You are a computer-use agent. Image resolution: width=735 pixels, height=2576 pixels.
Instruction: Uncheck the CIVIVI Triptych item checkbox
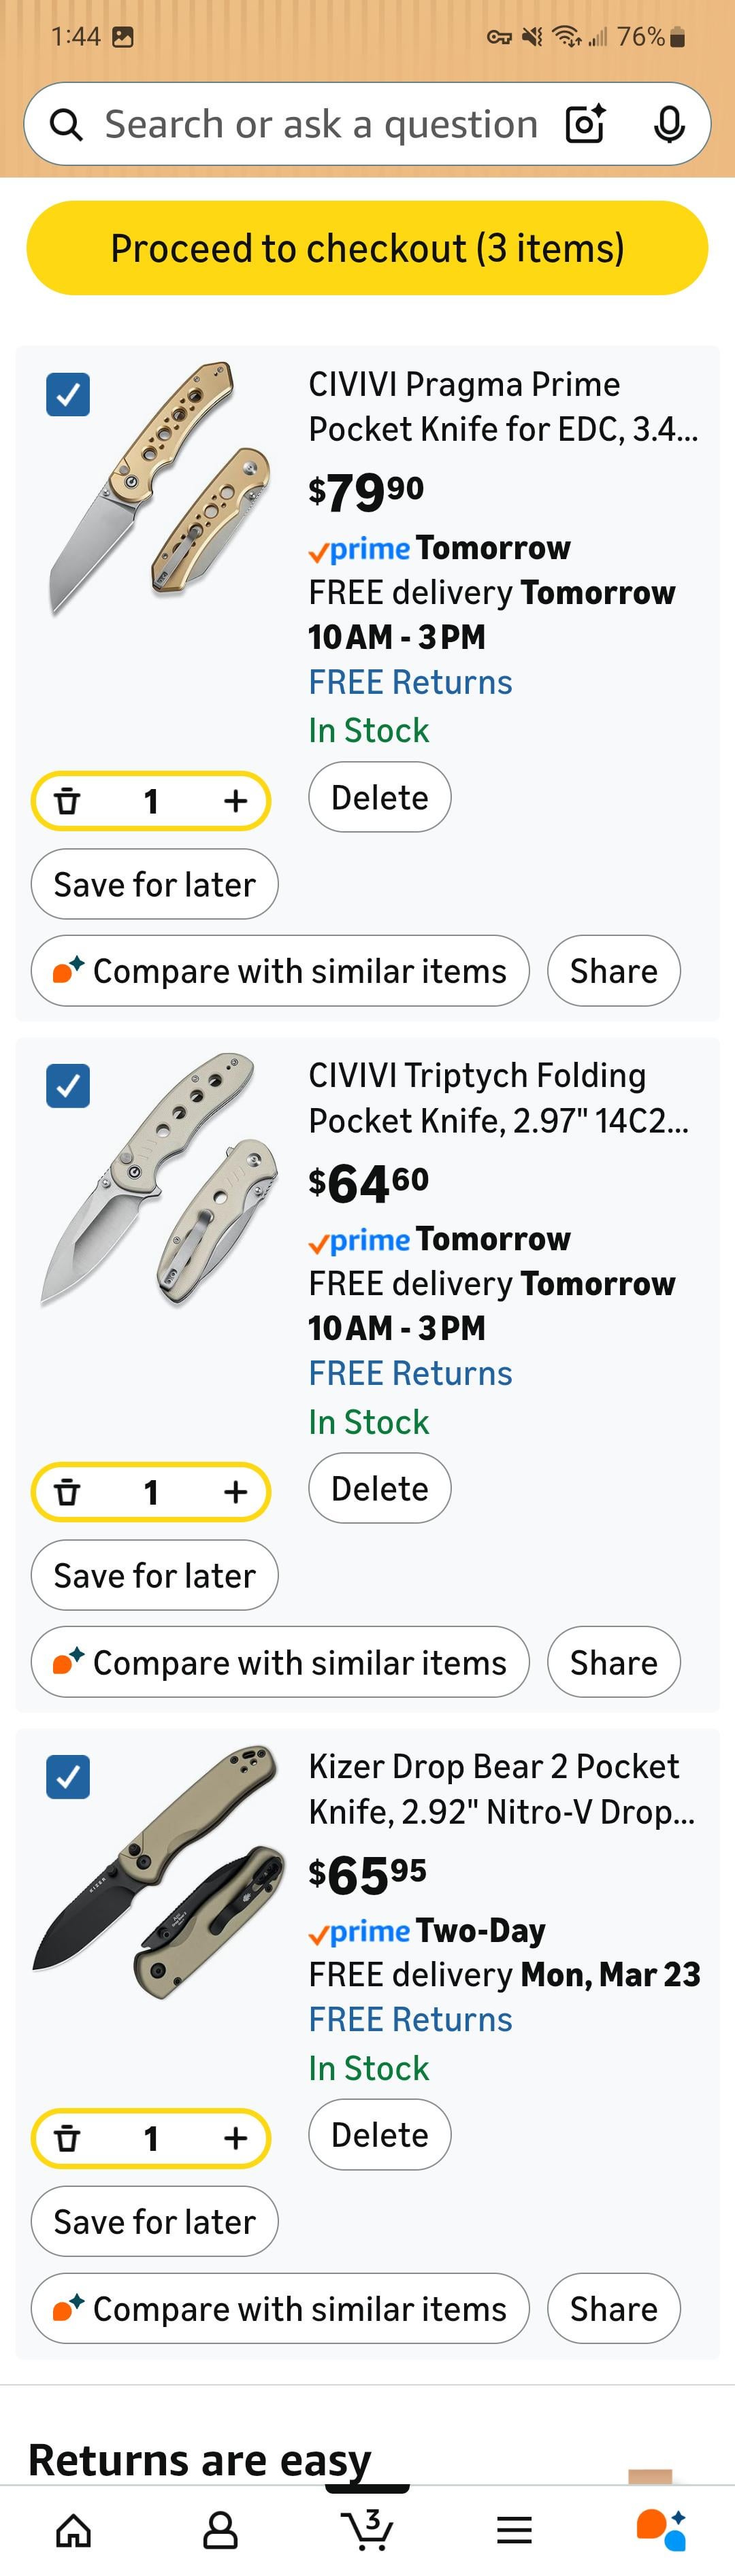pos(68,1086)
